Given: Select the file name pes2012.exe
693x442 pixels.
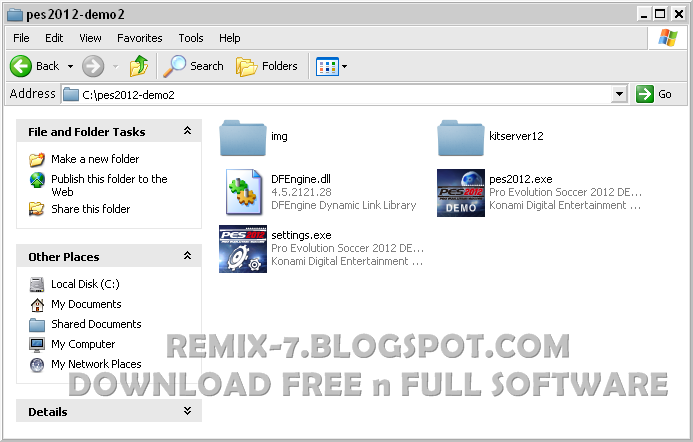Looking at the screenshot, I should (x=521, y=179).
